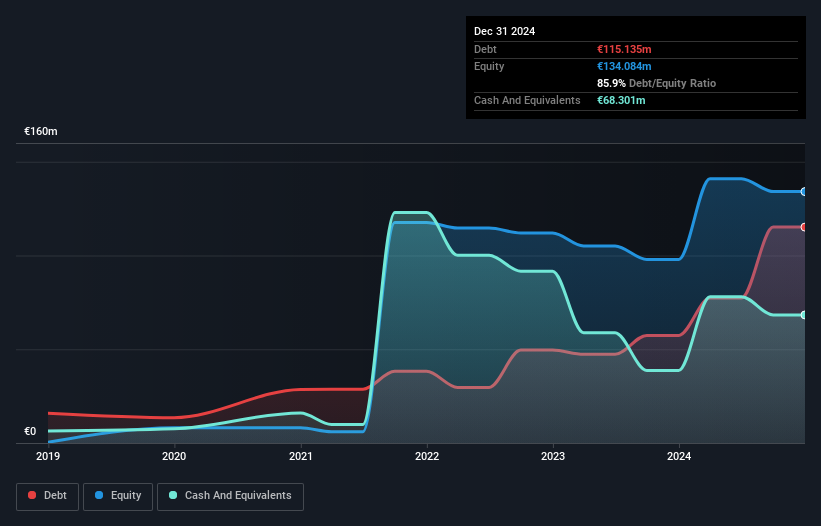Click the 85.9% Debt/Equity Ratio text
Screen dimensions: 821x526
pyautogui.click(x=657, y=83)
